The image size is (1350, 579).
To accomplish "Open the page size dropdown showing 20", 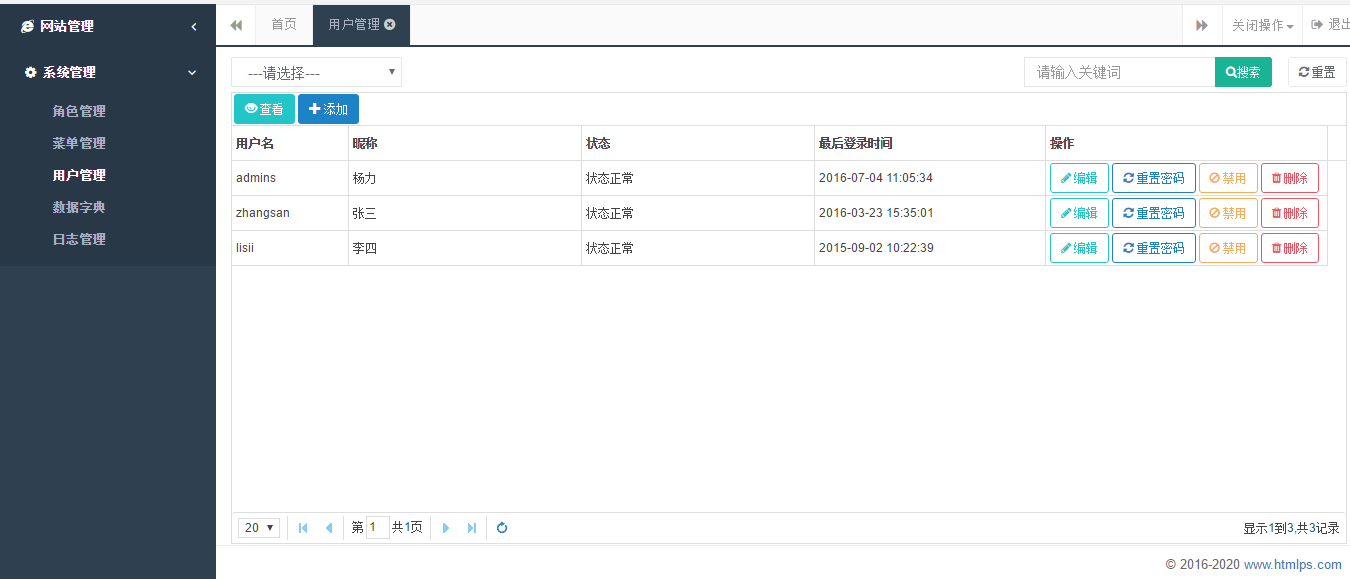I will 259,528.
